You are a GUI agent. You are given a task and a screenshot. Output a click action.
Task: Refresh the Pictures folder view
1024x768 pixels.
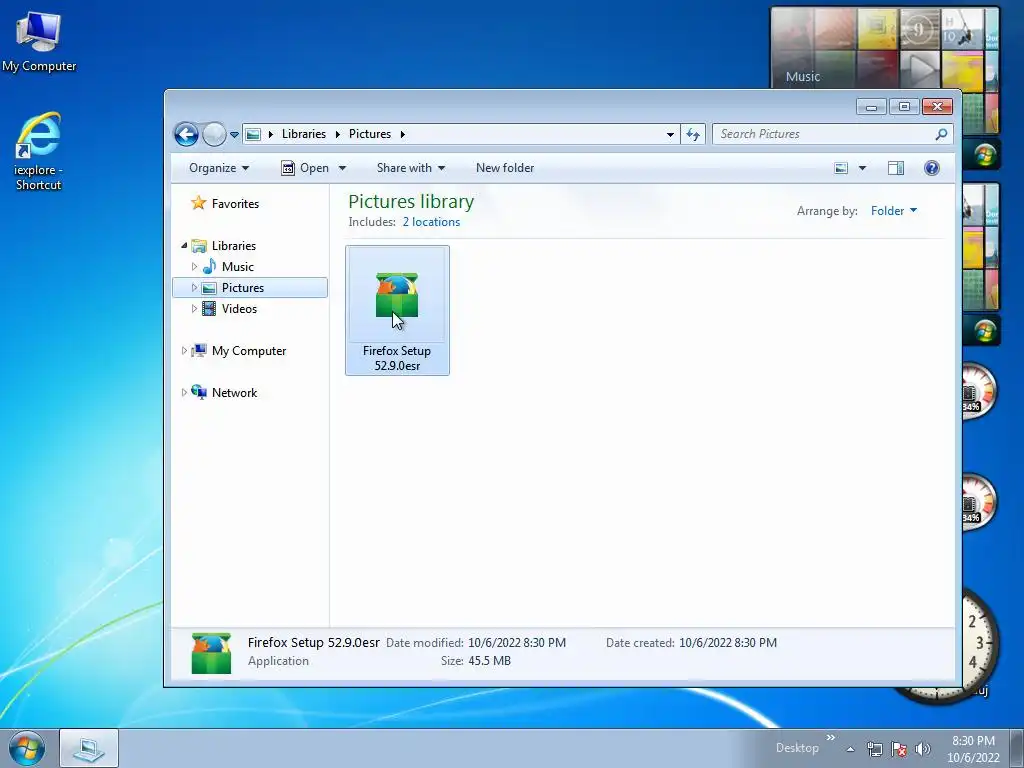693,135
